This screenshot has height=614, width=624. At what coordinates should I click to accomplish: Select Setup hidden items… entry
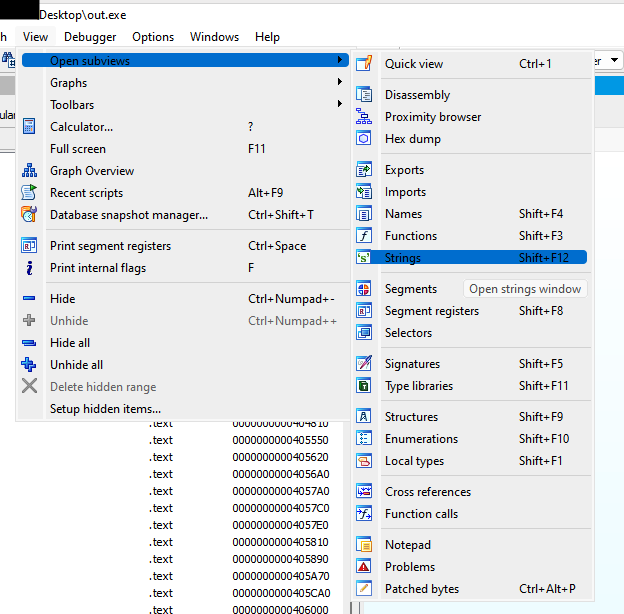[185, 409]
